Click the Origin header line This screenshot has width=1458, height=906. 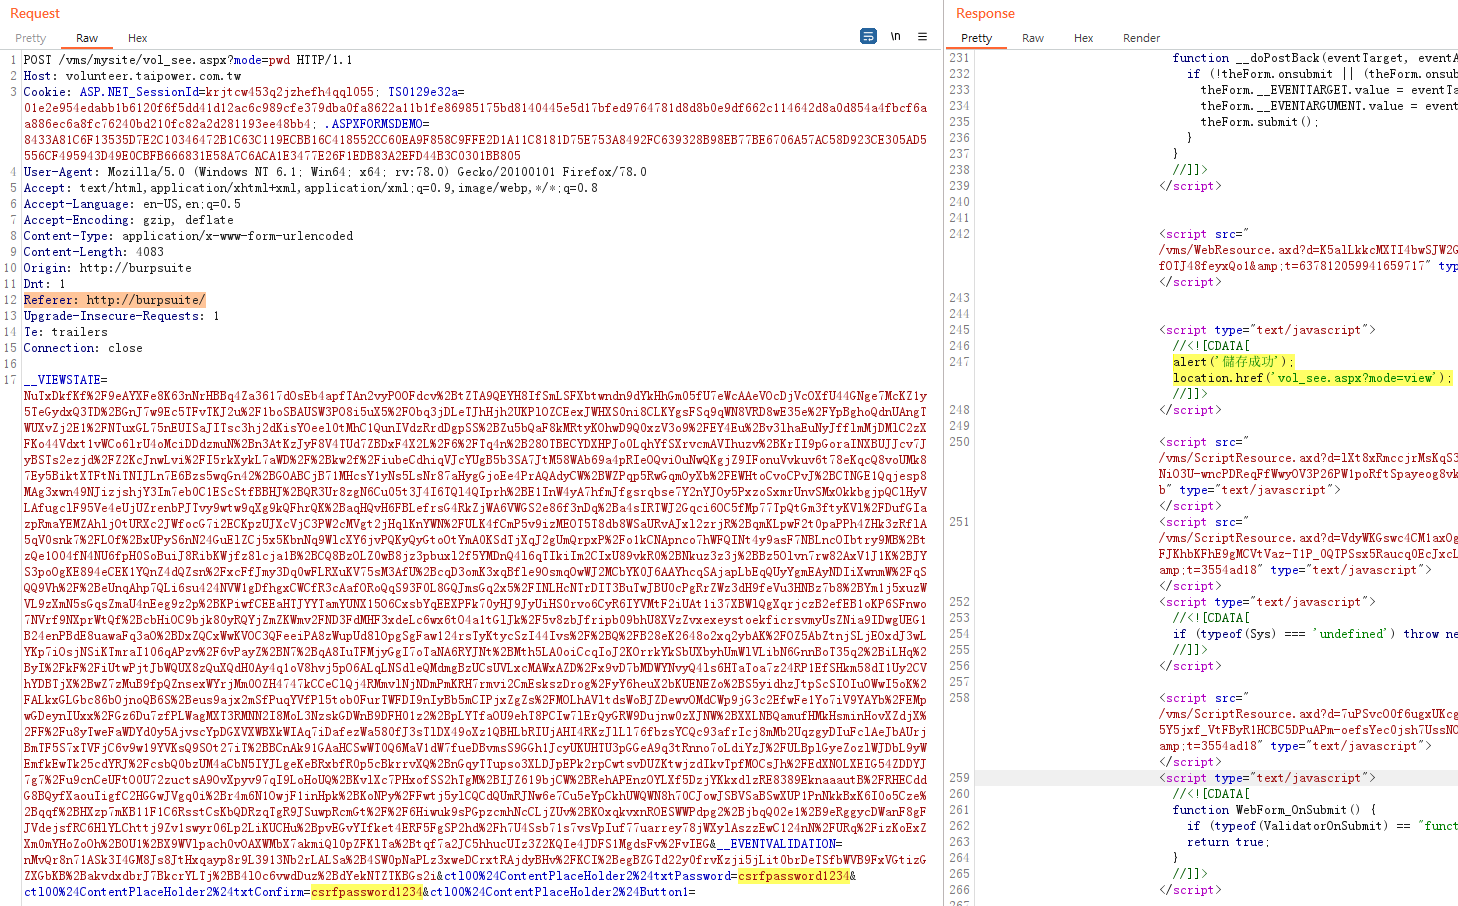108,268
